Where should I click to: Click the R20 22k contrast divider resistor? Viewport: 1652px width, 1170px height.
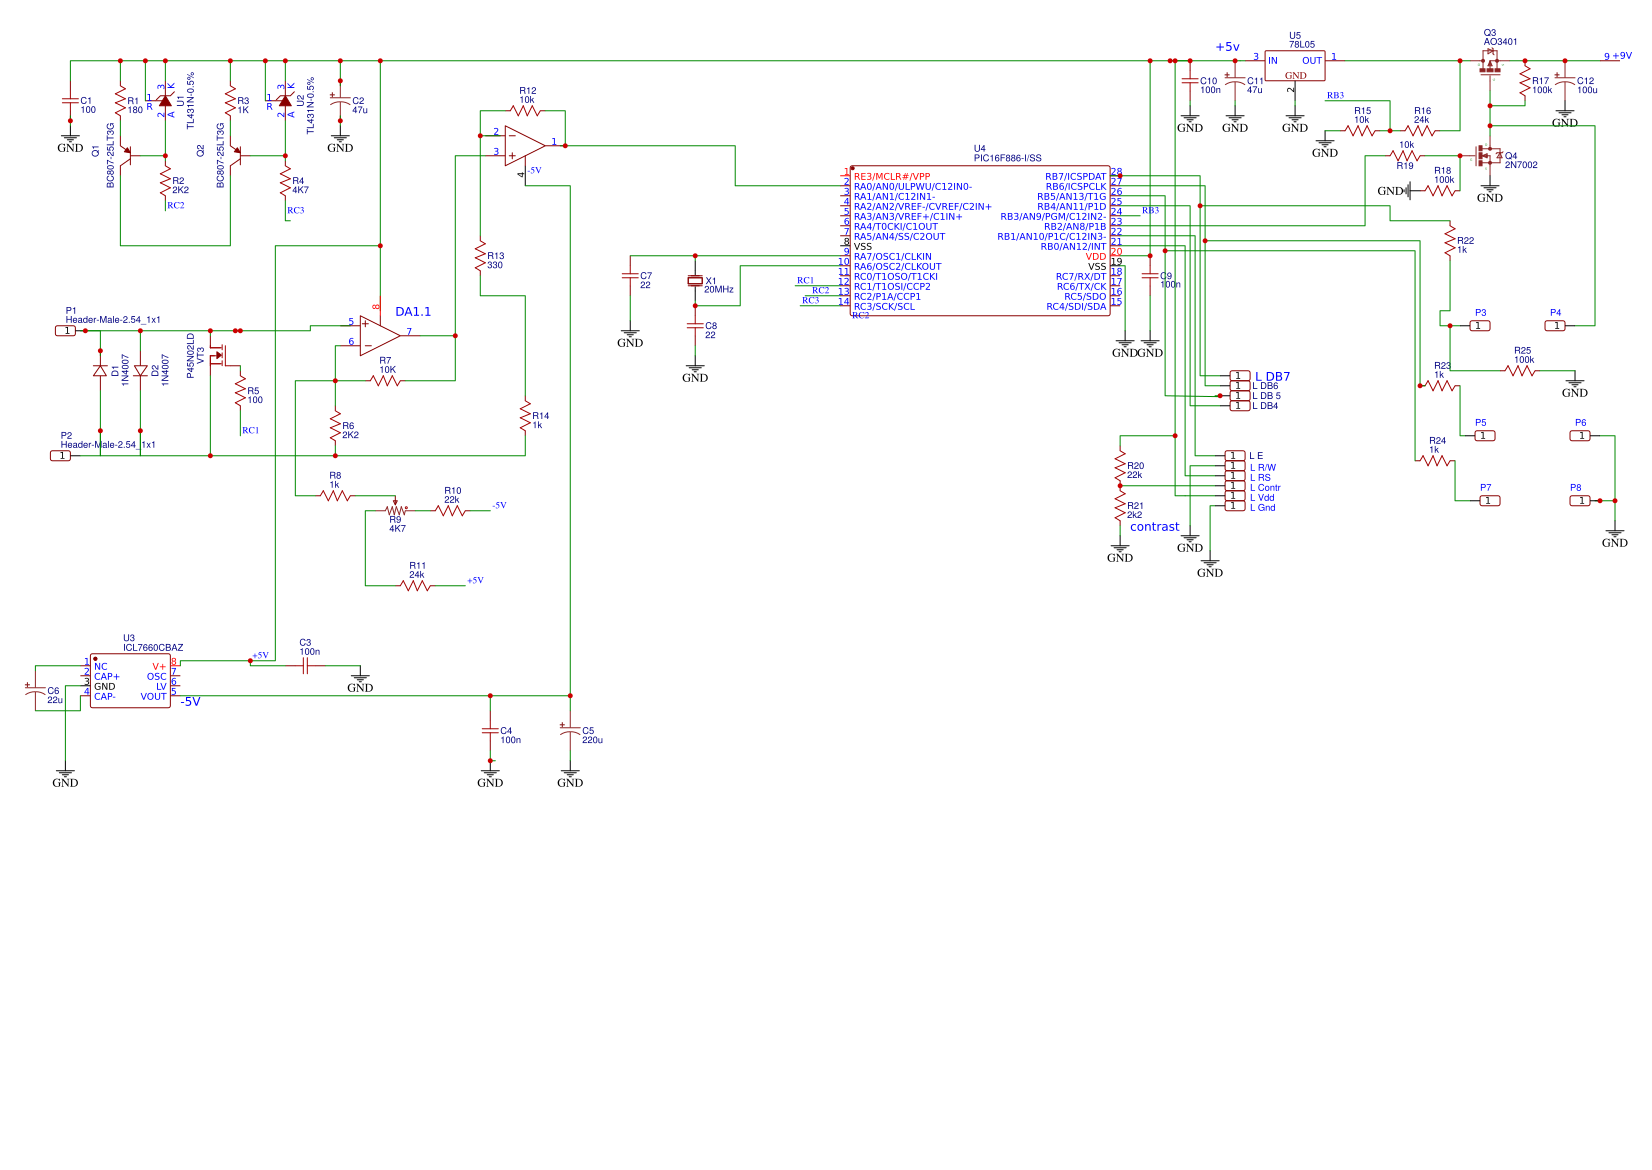click(x=1120, y=468)
